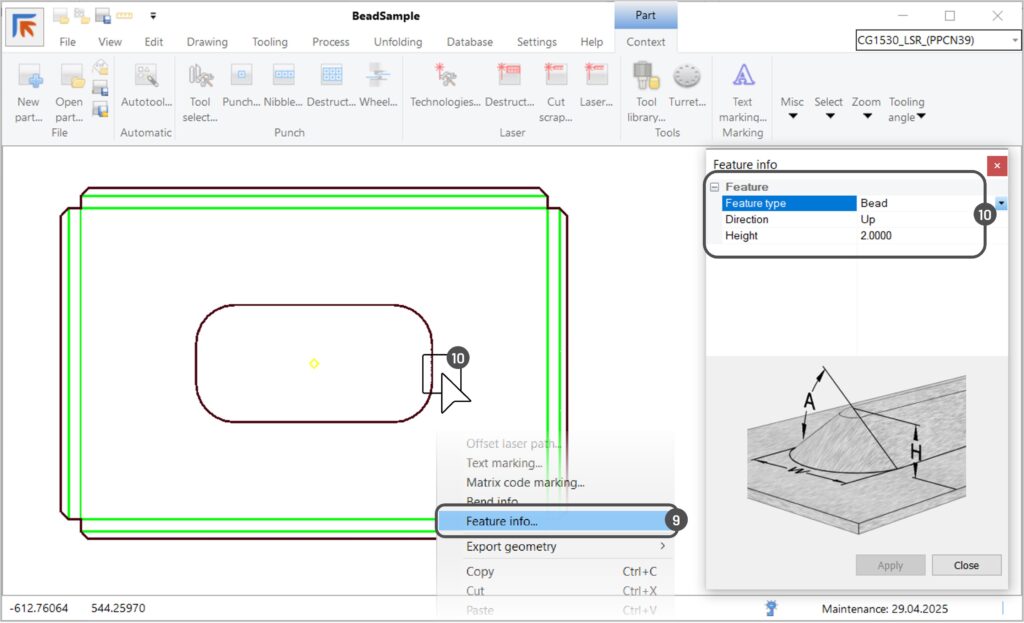
Task: Open laser Technologies settings
Action: (445, 77)
